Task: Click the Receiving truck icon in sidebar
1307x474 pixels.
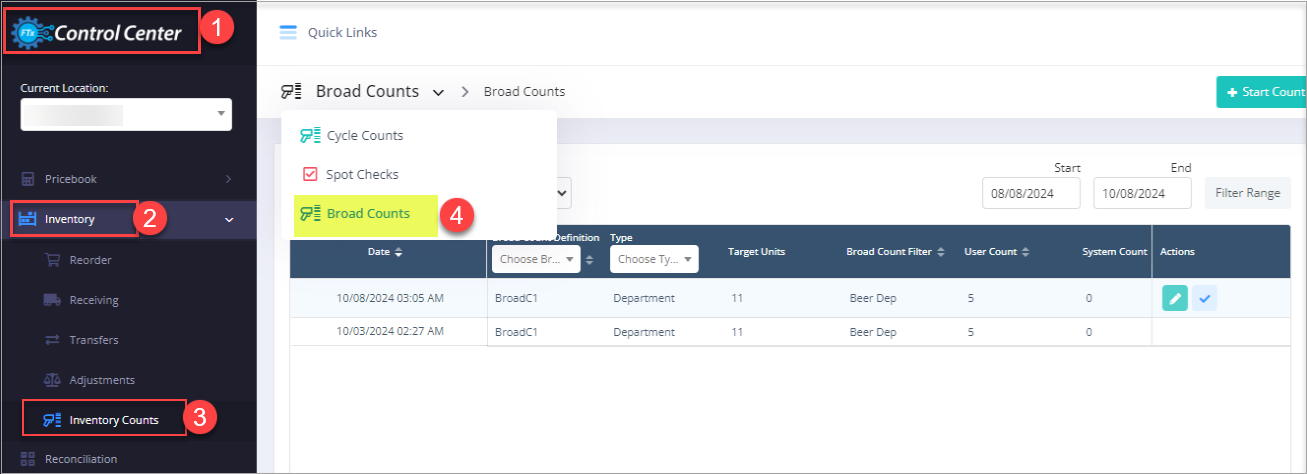Action: click(x=53, y=300)
